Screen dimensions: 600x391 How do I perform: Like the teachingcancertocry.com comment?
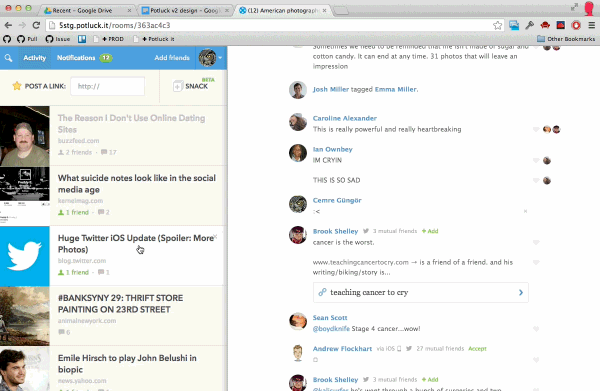[x=536, y=262]
